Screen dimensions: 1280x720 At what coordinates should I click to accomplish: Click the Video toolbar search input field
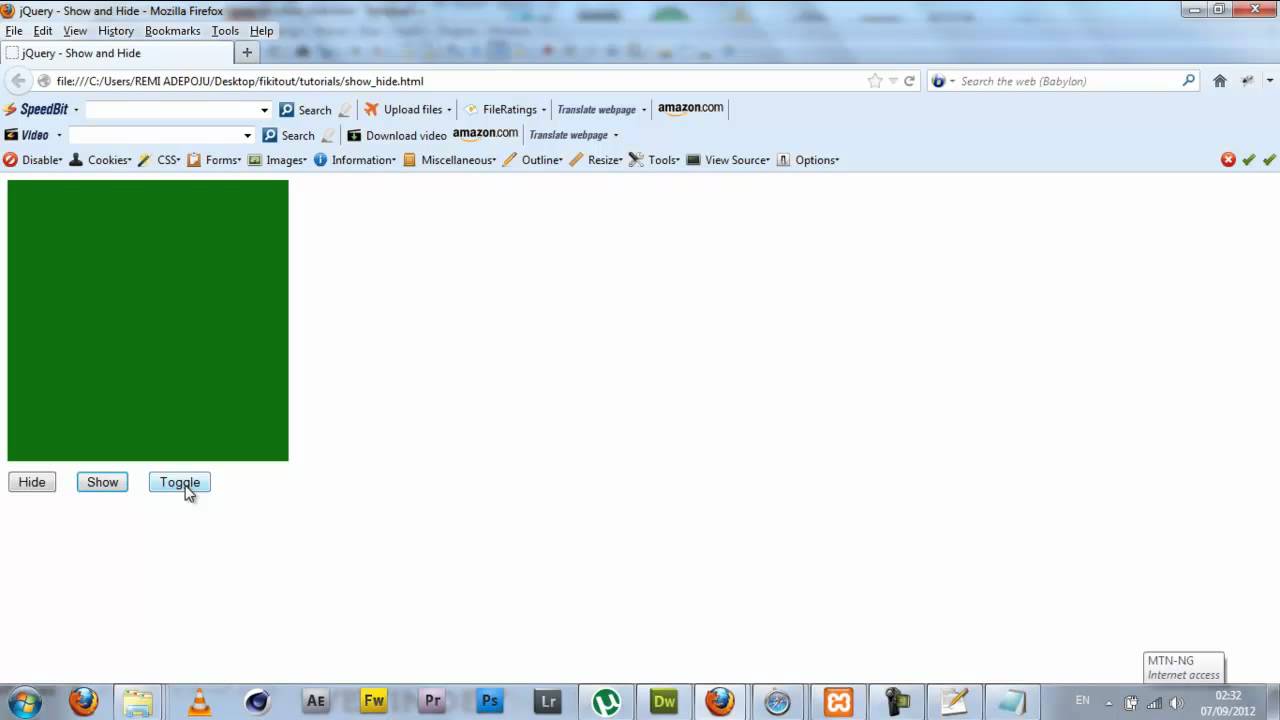click(x=155, y=135)
